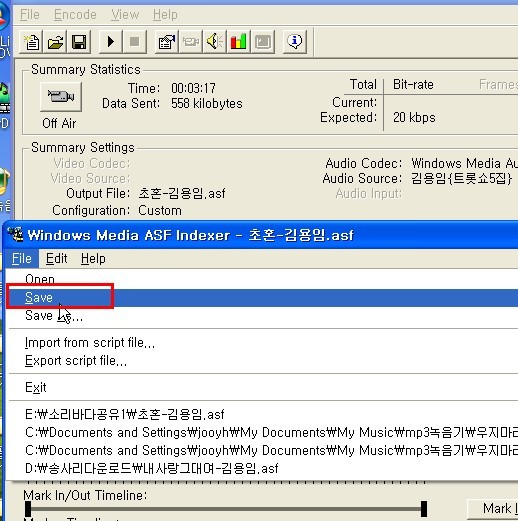Click the Open folder toolbar icon
Screen dimensions: 518x521
(55, 42)
